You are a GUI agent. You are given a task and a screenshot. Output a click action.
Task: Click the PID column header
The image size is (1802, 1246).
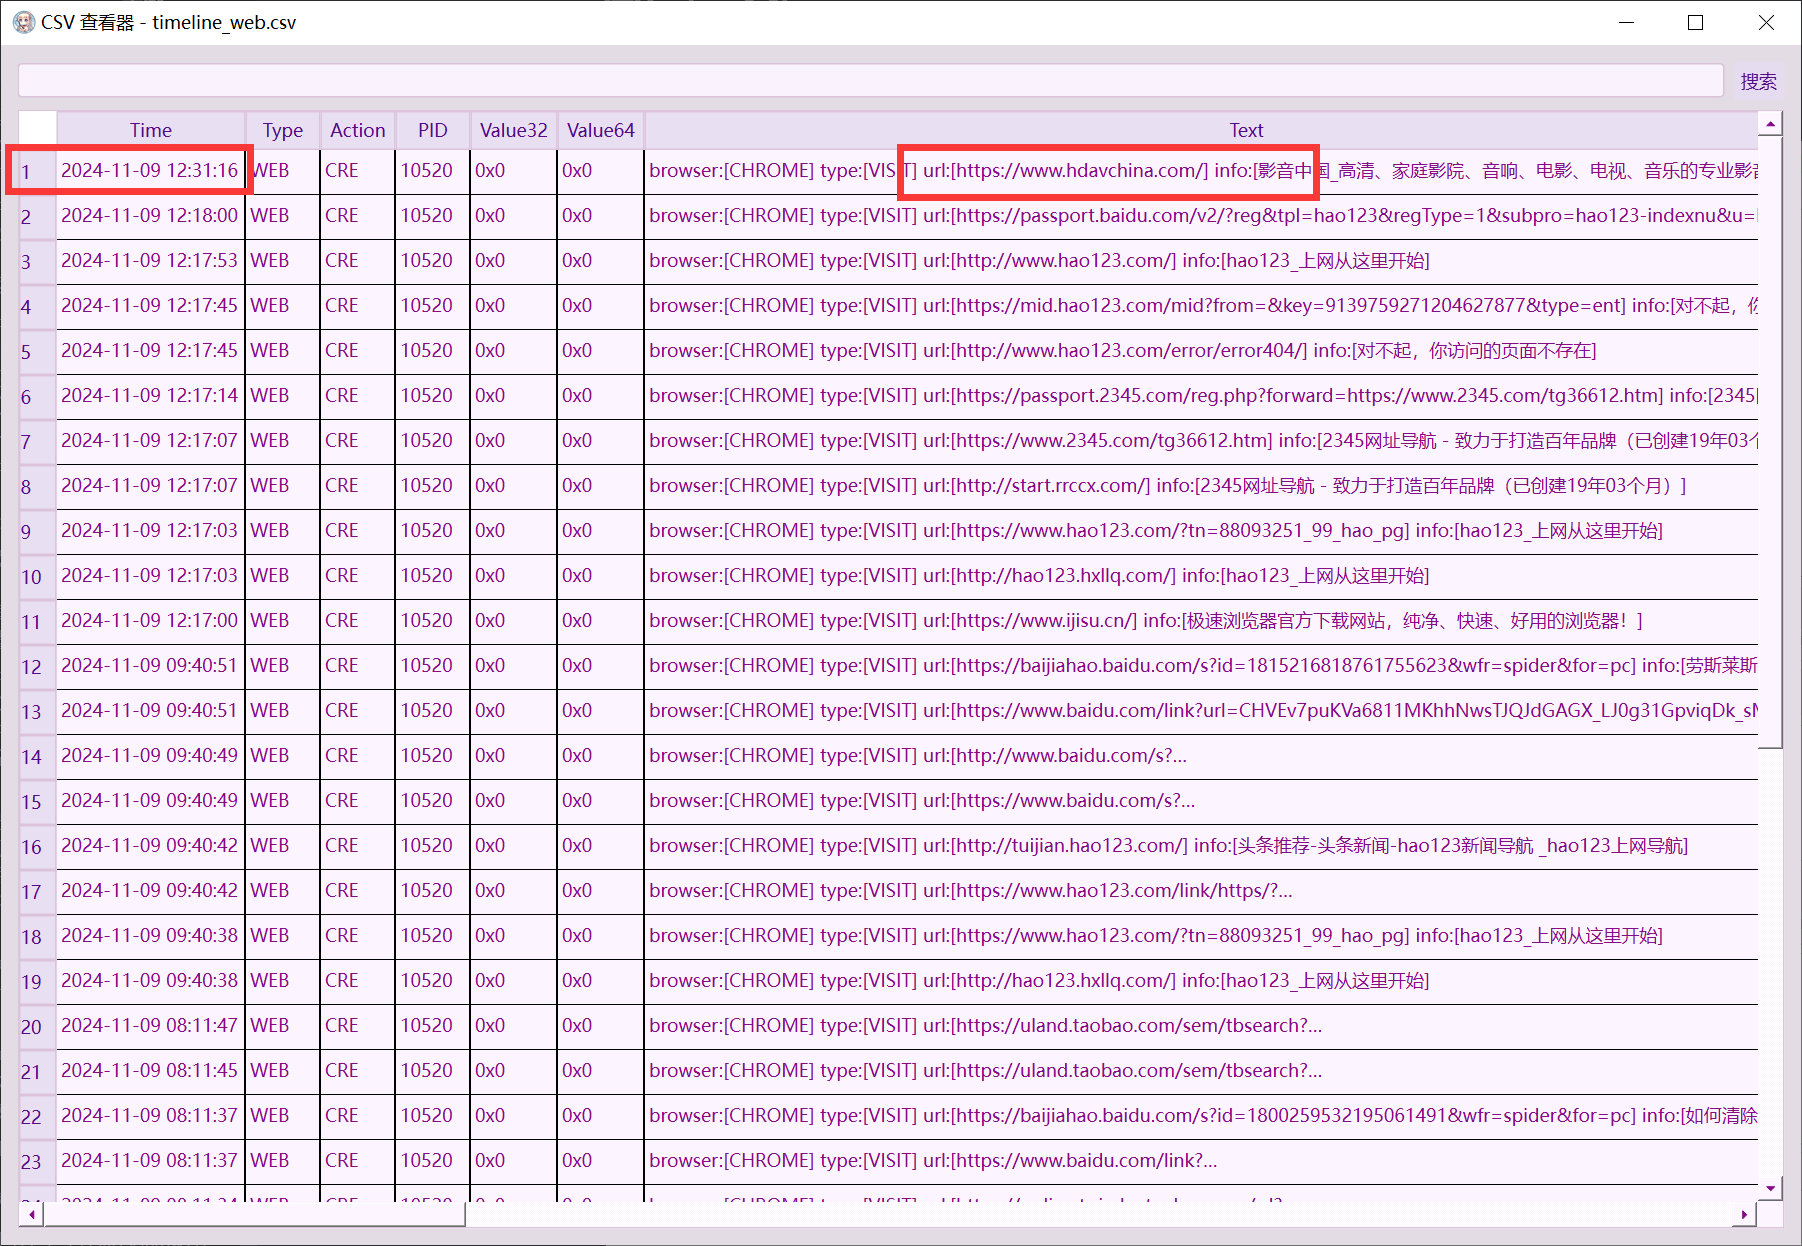coord(433,130)
